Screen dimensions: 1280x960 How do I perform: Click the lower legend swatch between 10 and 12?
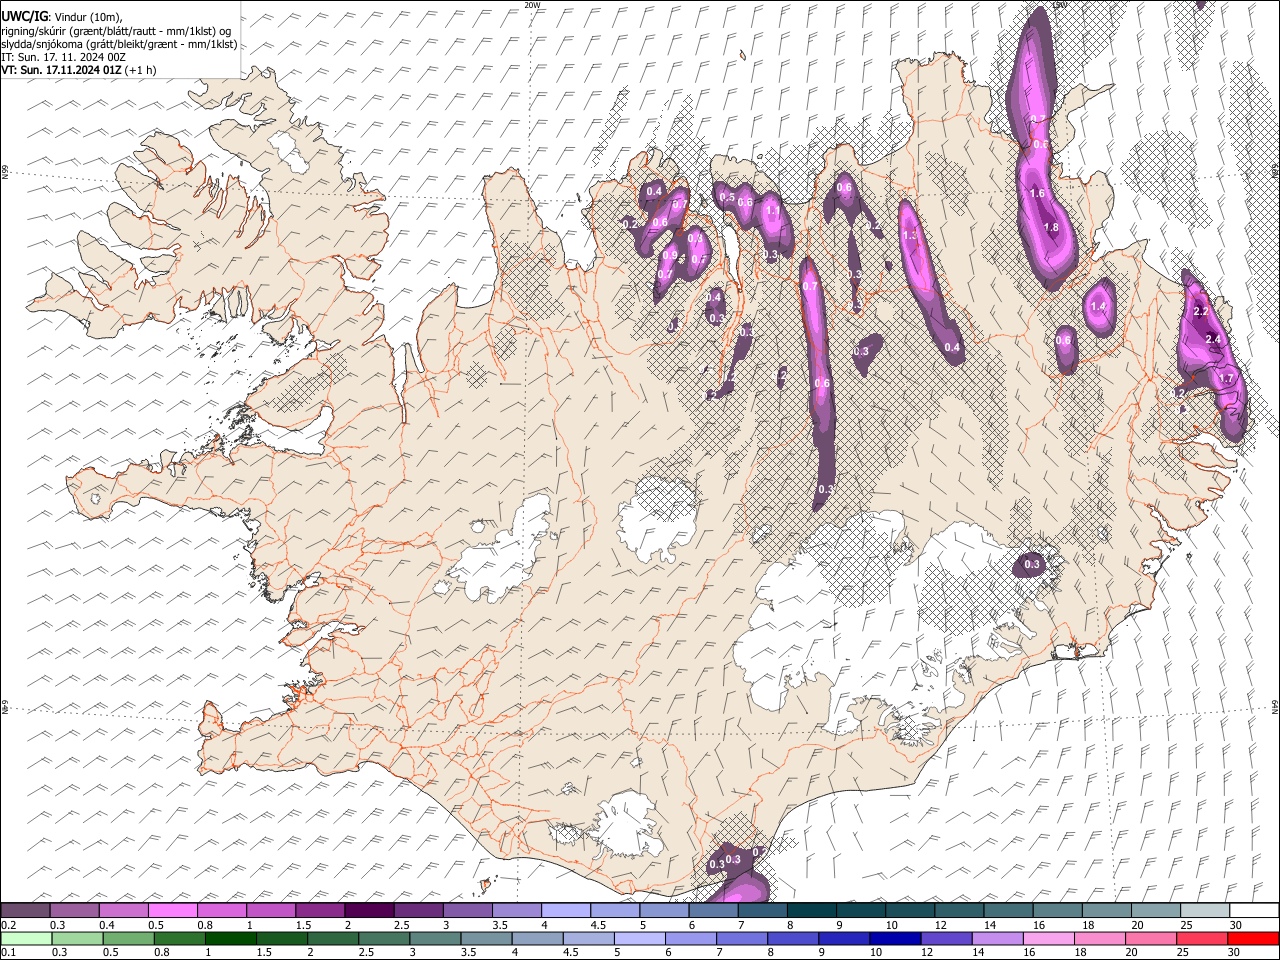pyautogui.click(x=894, y=938)
